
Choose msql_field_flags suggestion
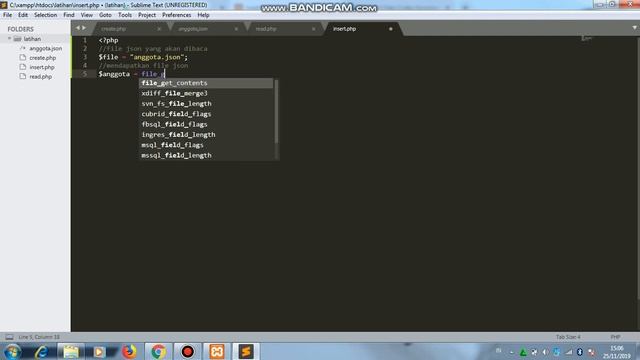click(206, 145)
